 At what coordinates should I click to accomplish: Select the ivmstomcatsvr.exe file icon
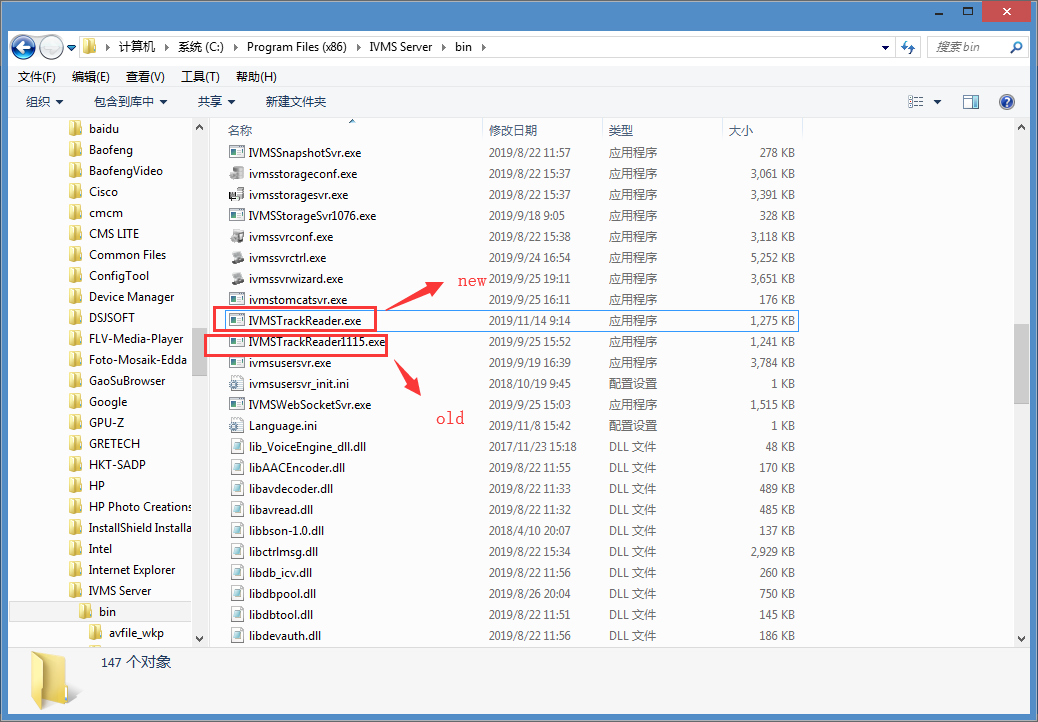236,299
